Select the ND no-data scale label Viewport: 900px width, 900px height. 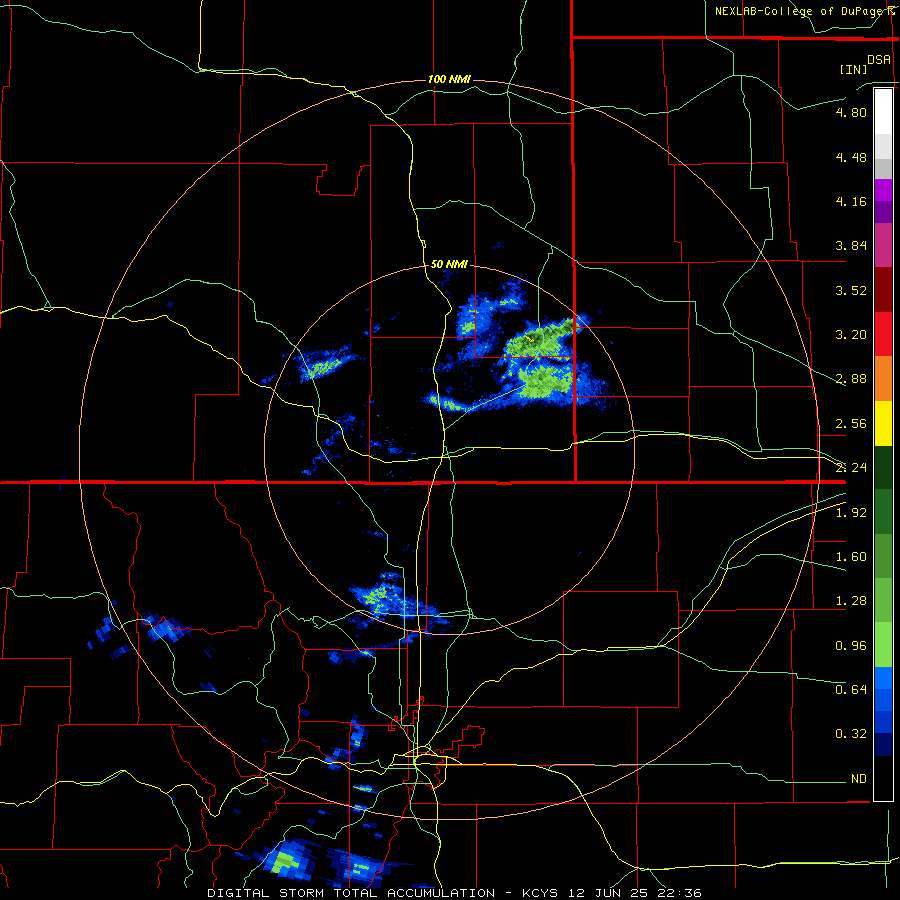[859, 779]
